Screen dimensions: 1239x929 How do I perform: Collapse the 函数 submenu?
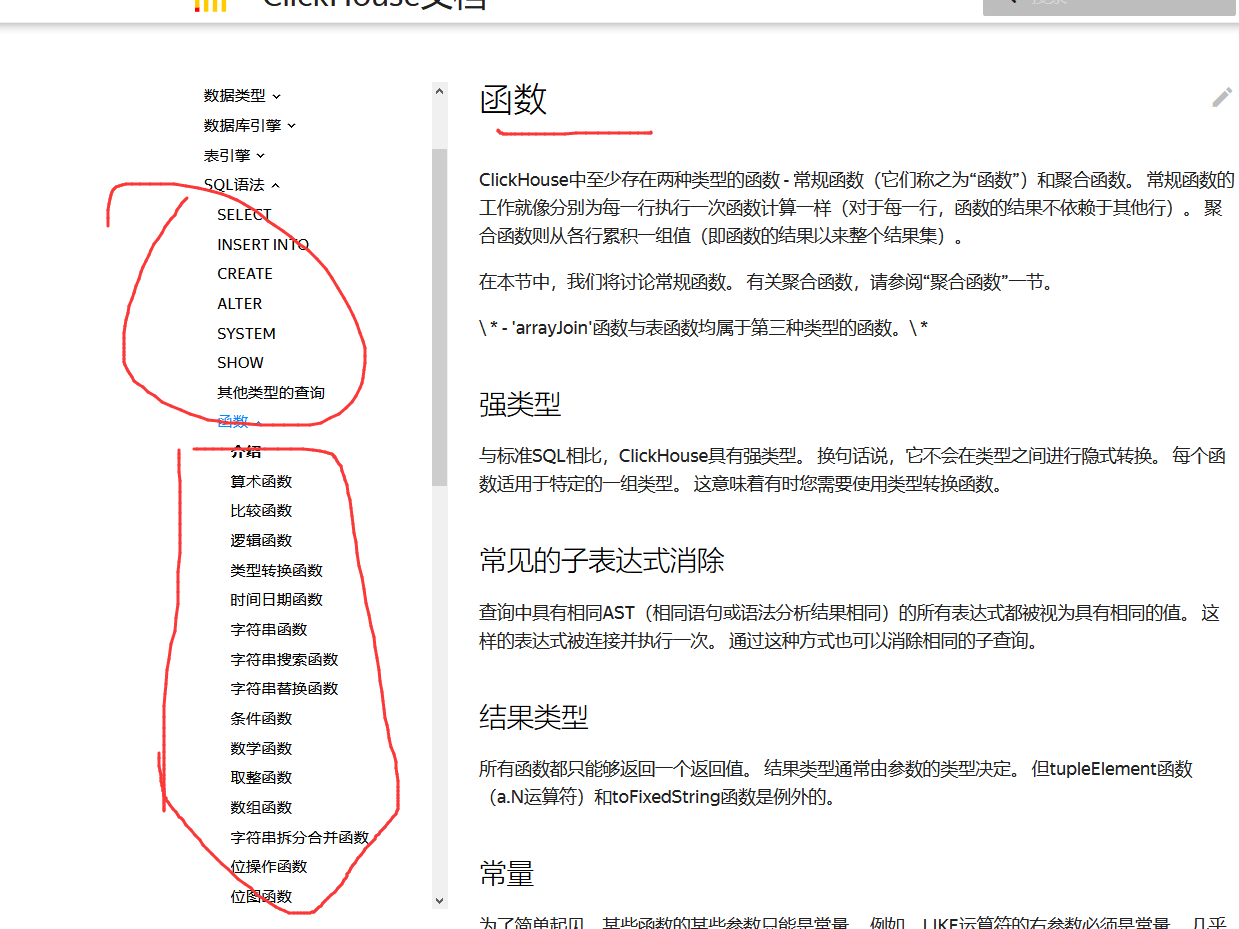240,422
